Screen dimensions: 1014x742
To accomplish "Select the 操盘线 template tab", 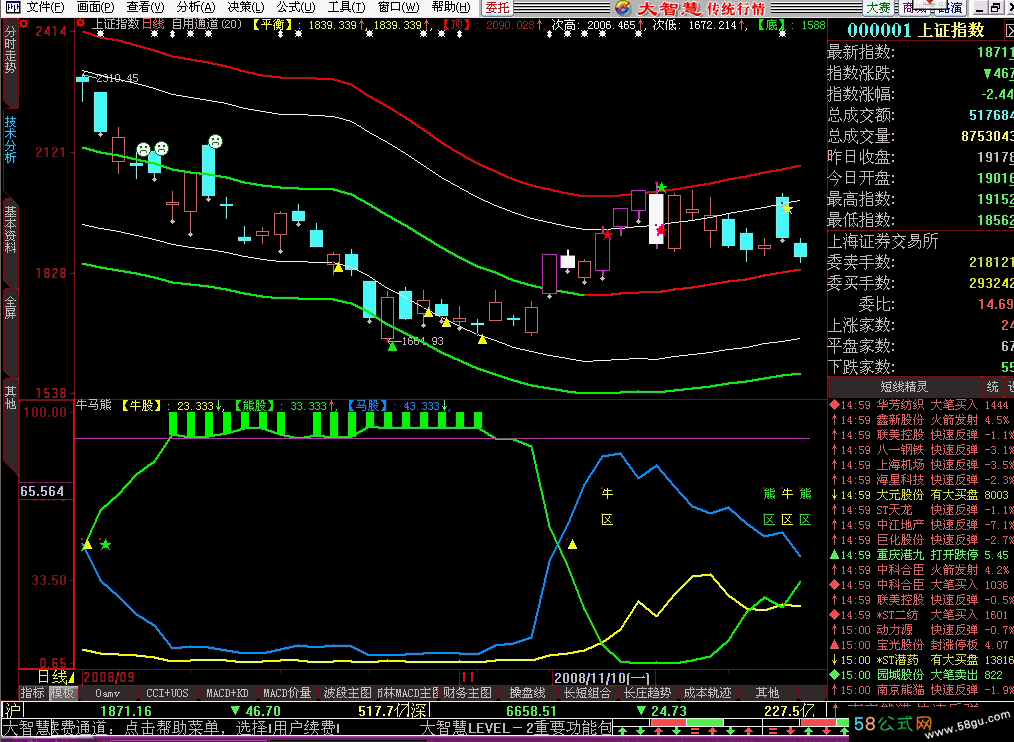I will click(527, 693).
